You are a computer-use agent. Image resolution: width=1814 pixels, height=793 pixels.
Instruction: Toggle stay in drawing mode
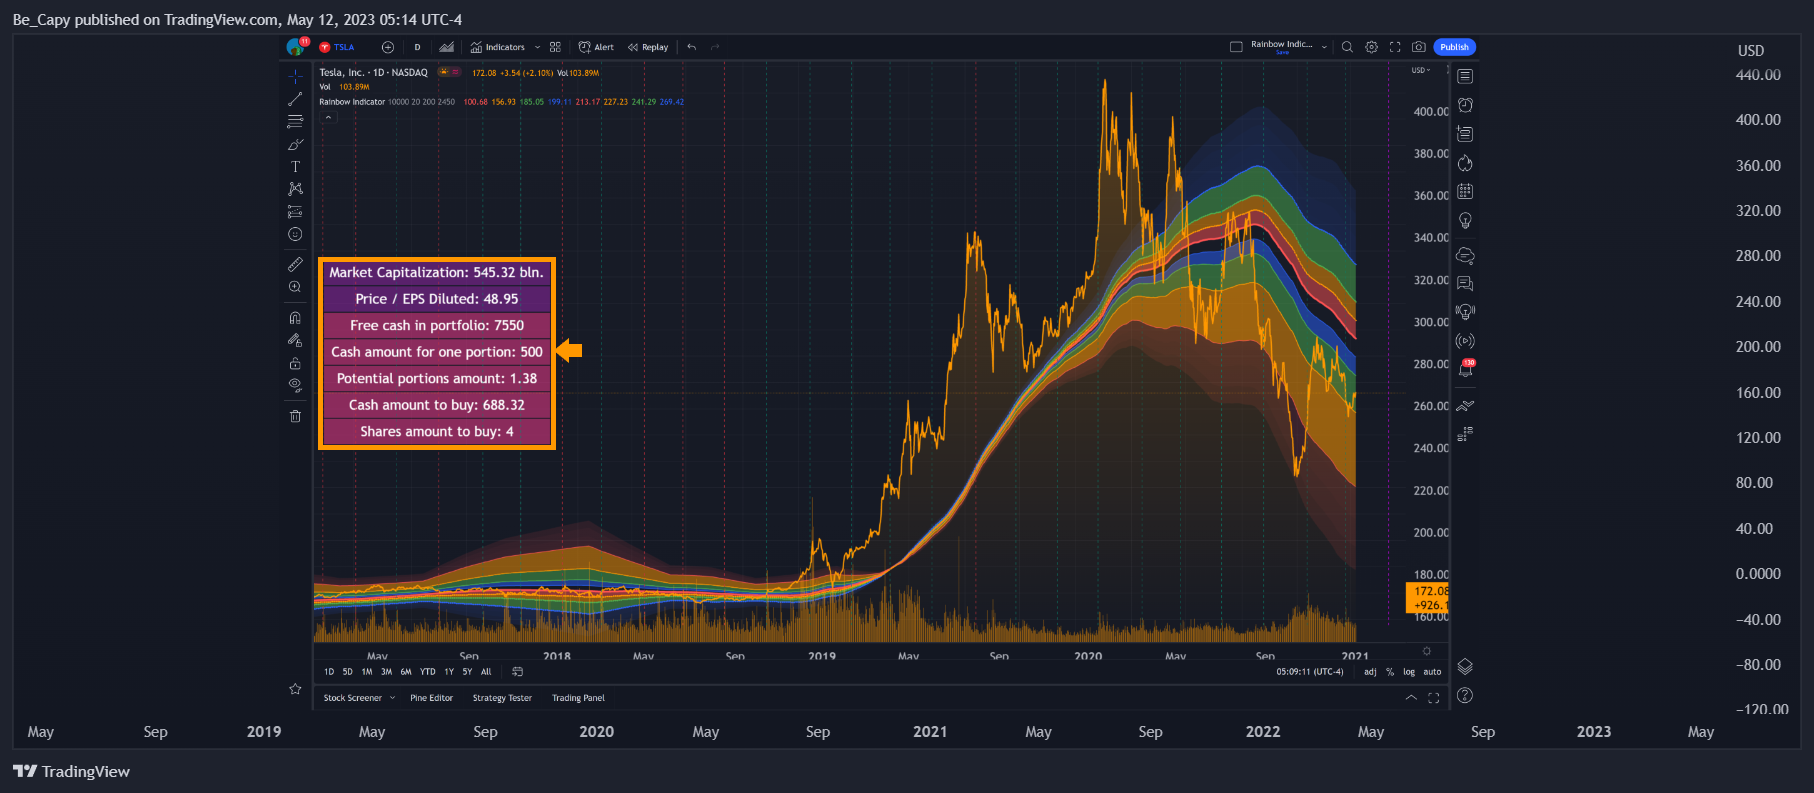(x=295, y=340)
